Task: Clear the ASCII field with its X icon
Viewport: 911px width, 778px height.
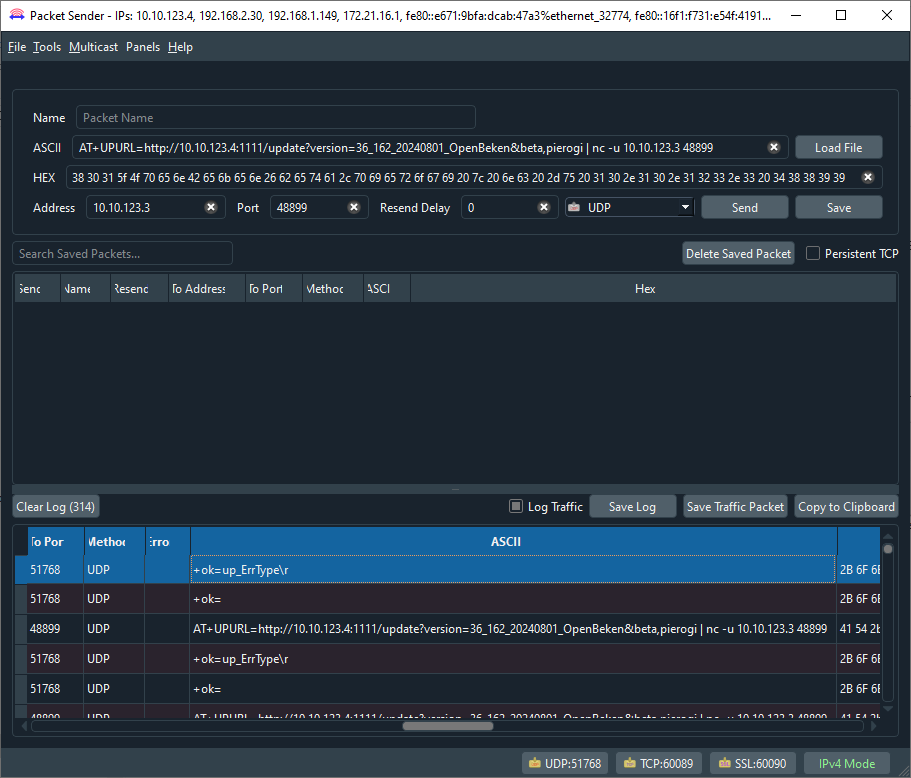Action: [x=773, y=148]
